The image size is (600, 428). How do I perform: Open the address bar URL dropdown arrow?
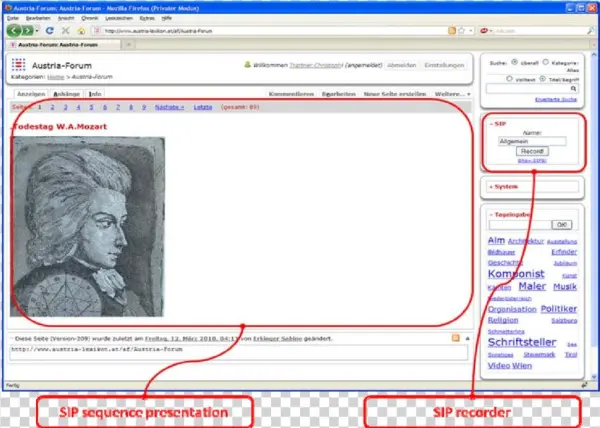point(471,31)
